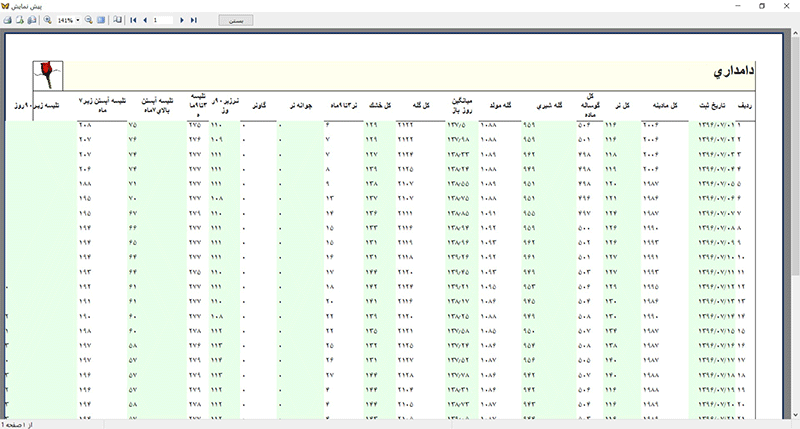800x429 pixels.
Task: Click the گله مولد value in row 9
Action: pyautogui.click(x=488, y=242)
